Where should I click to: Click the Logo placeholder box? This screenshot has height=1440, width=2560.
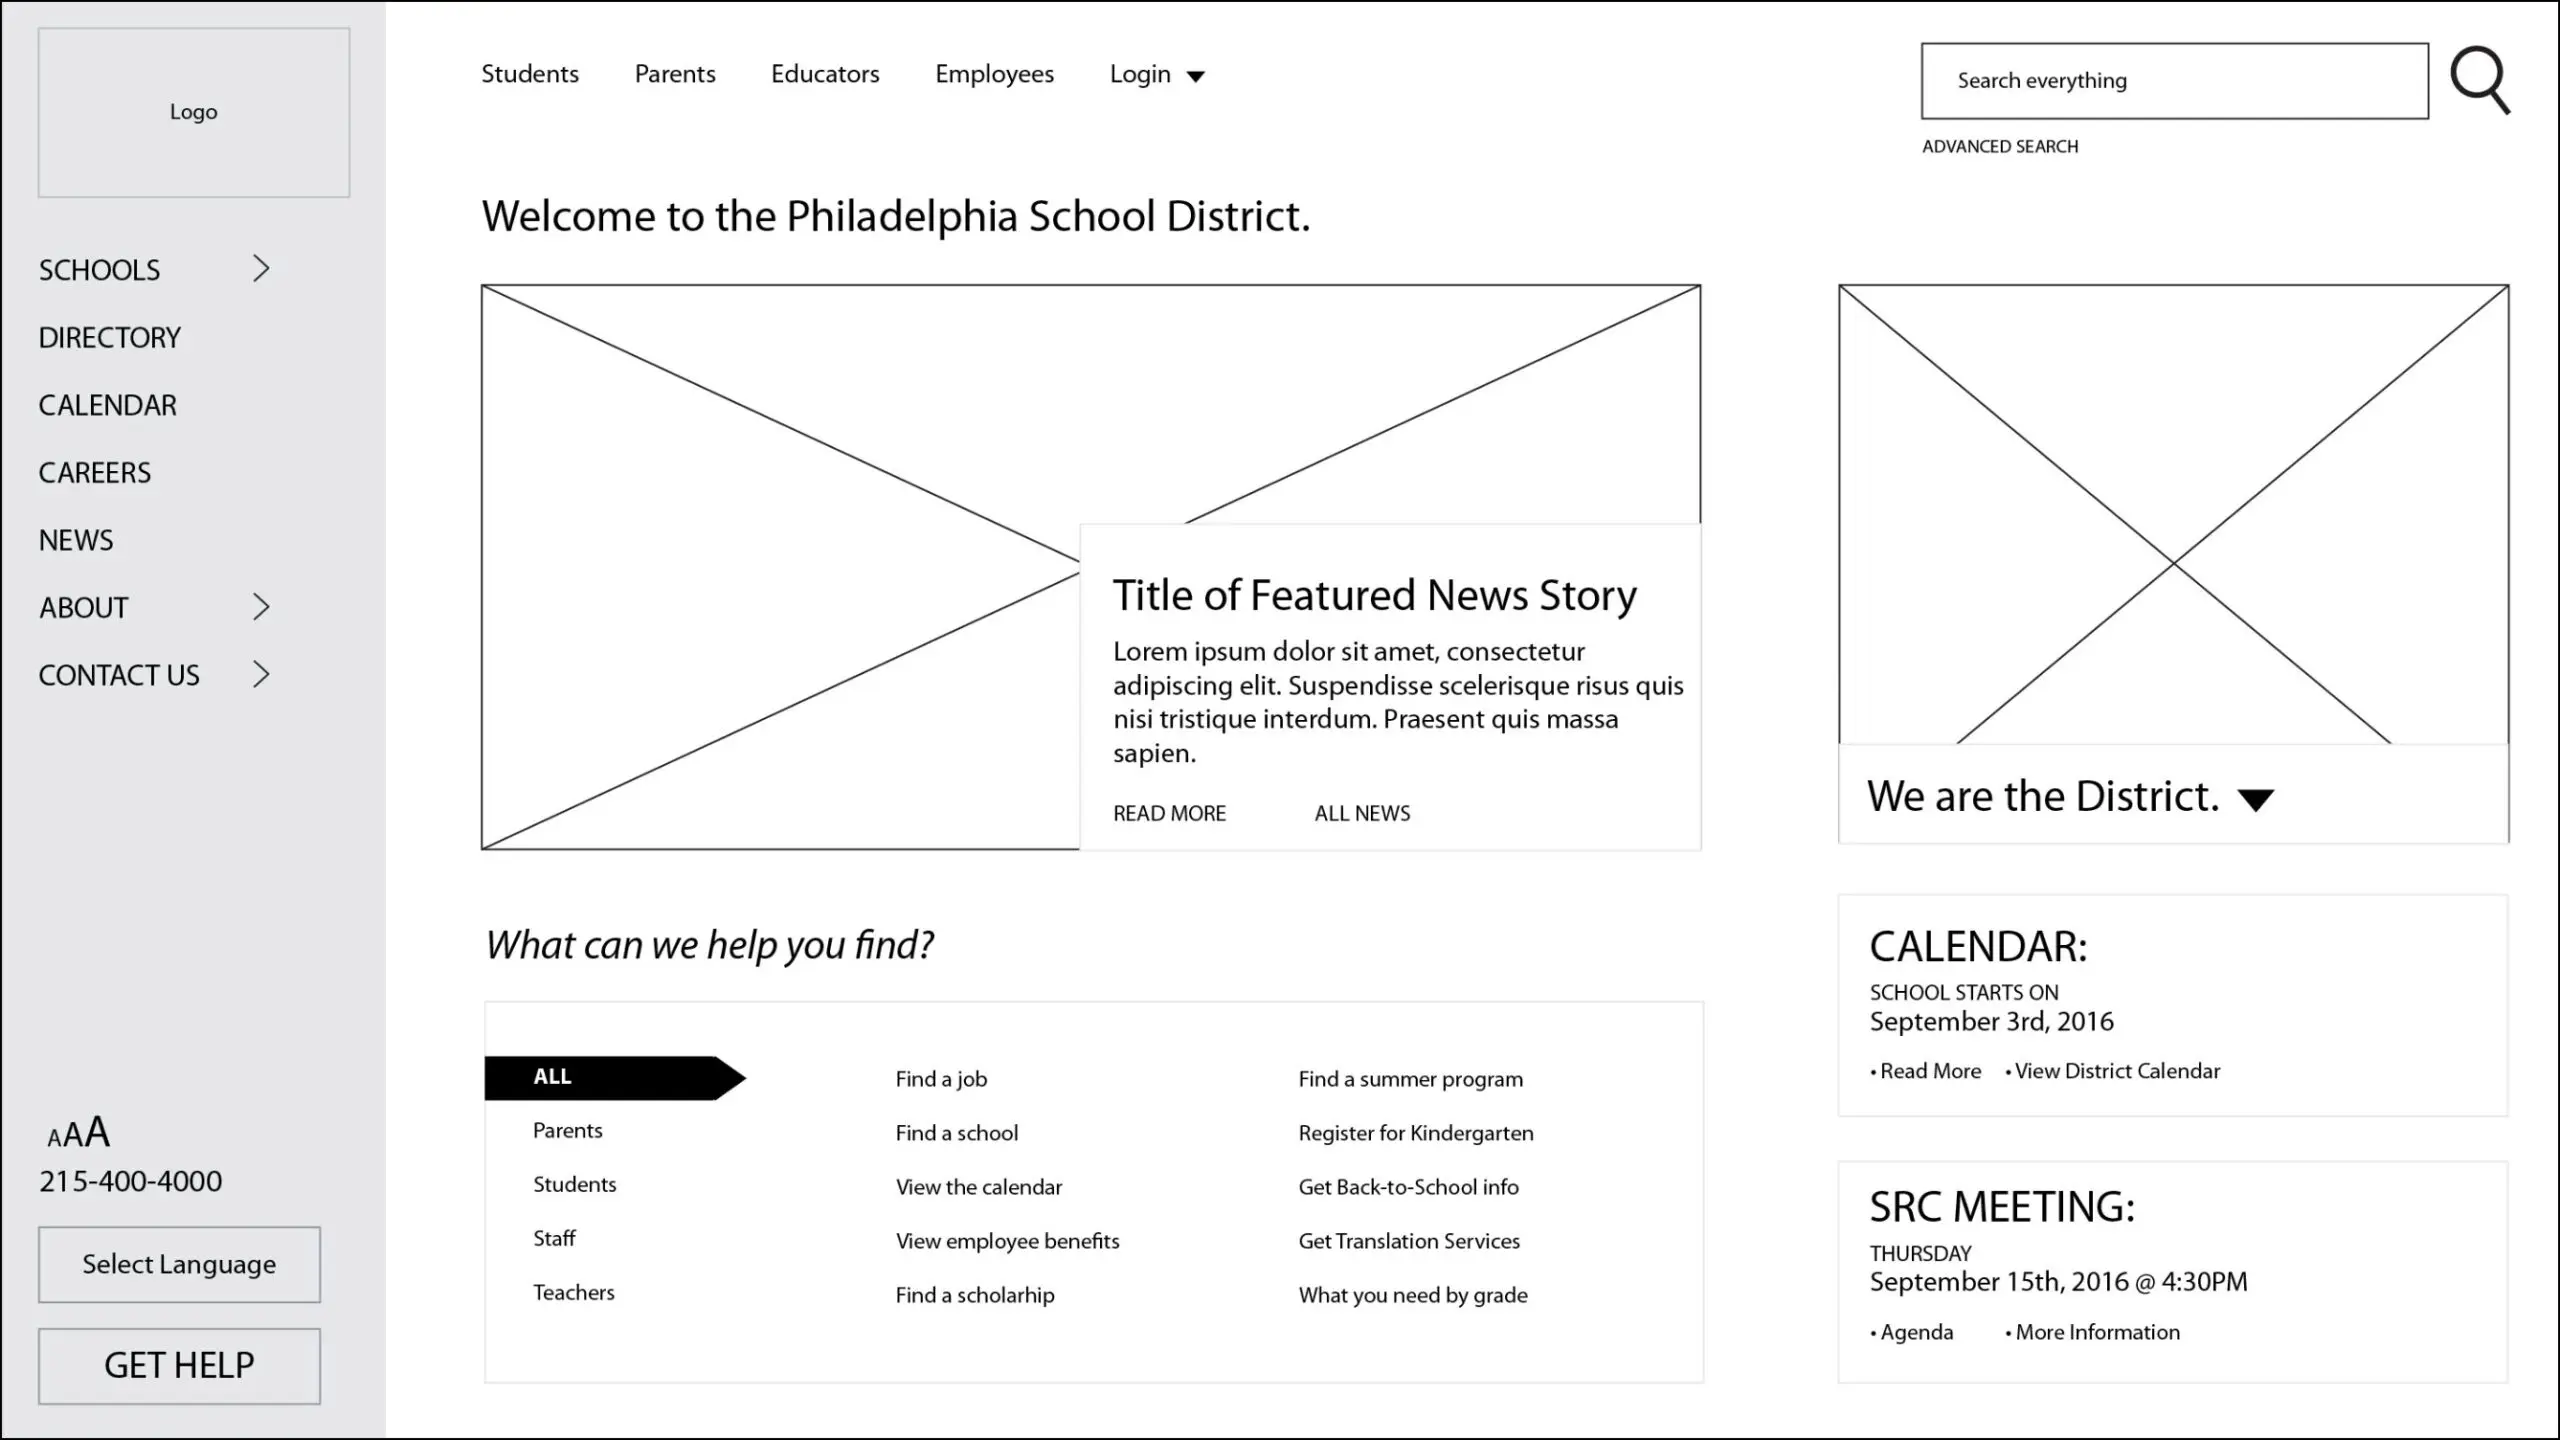(194, 112)
